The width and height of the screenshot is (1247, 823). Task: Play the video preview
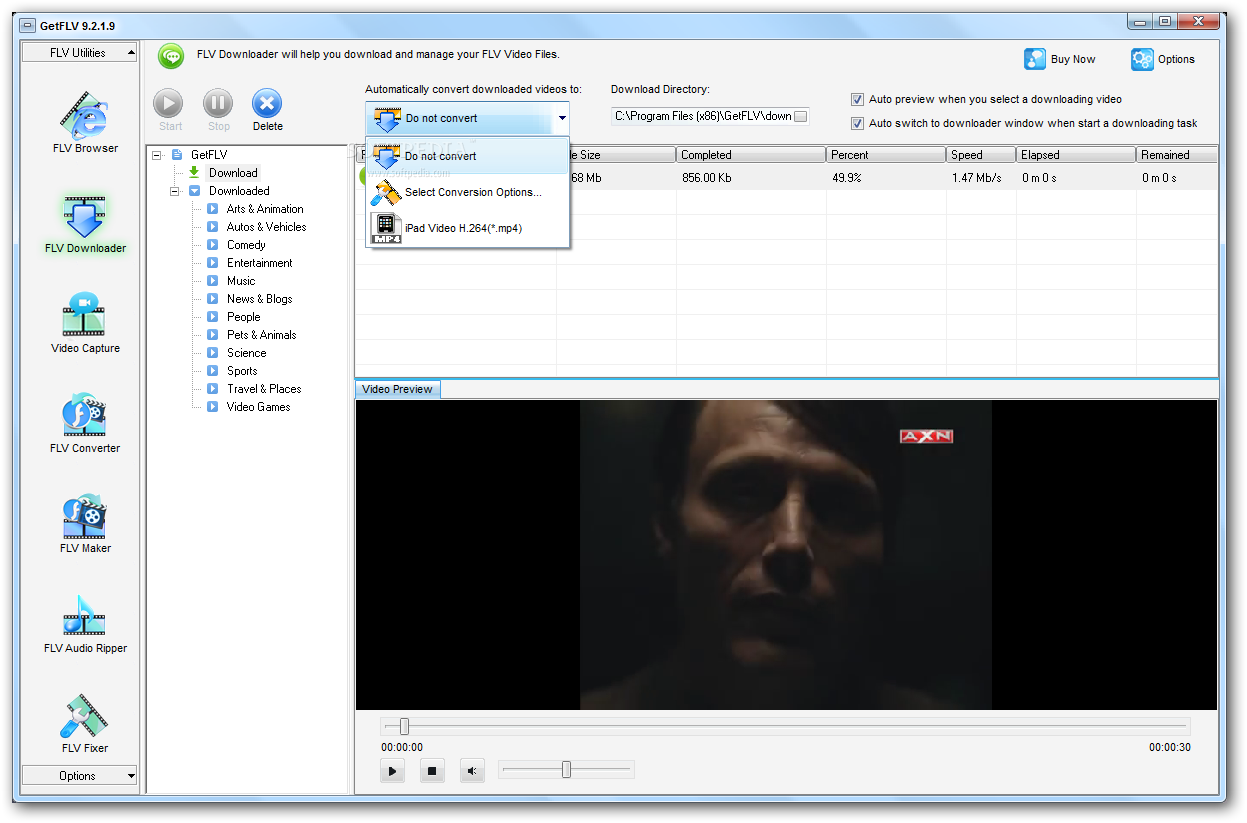click(393, 770)
